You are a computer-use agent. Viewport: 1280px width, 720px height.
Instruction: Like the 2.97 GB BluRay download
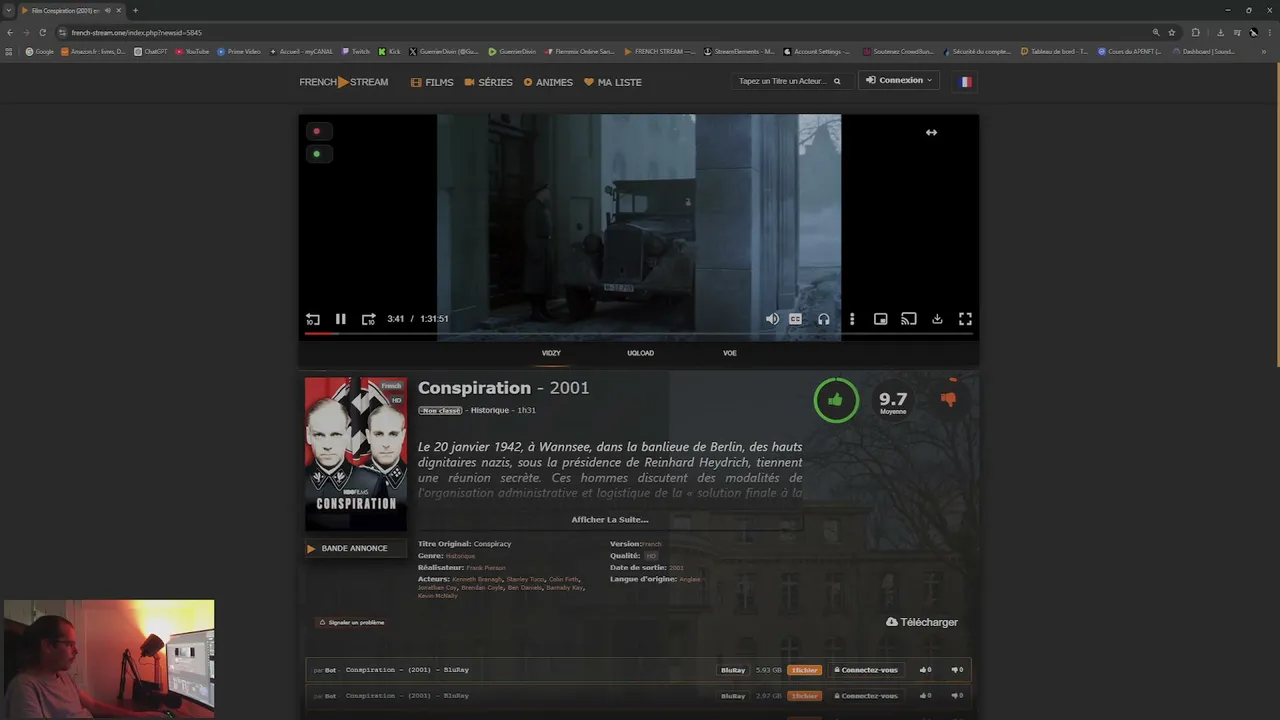click(925, 696)
